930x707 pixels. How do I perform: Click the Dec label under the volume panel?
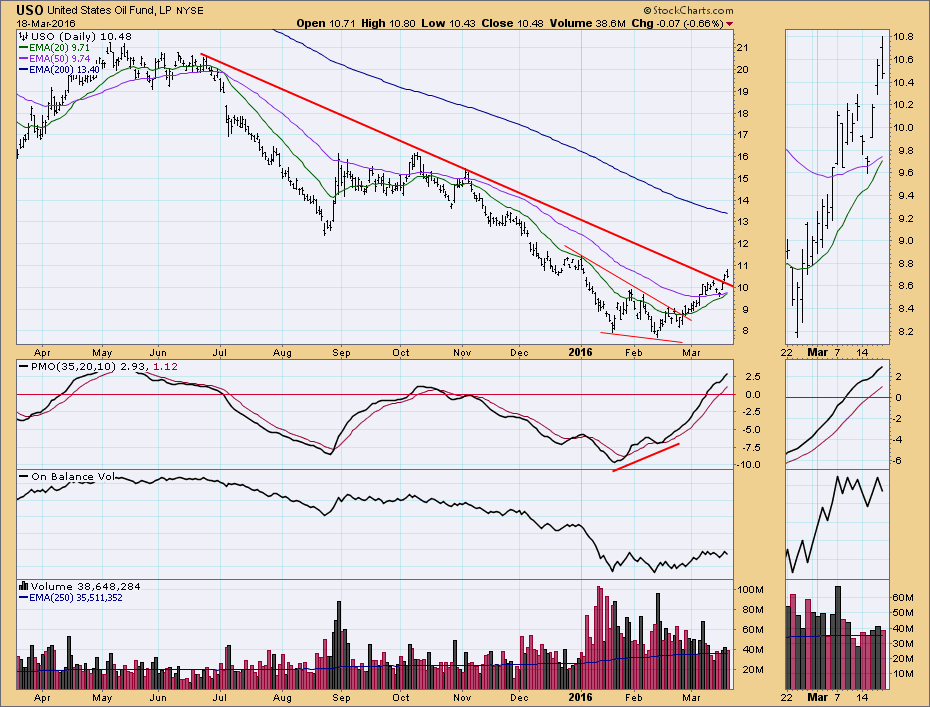pyautogui.click(x=519, y=698)
